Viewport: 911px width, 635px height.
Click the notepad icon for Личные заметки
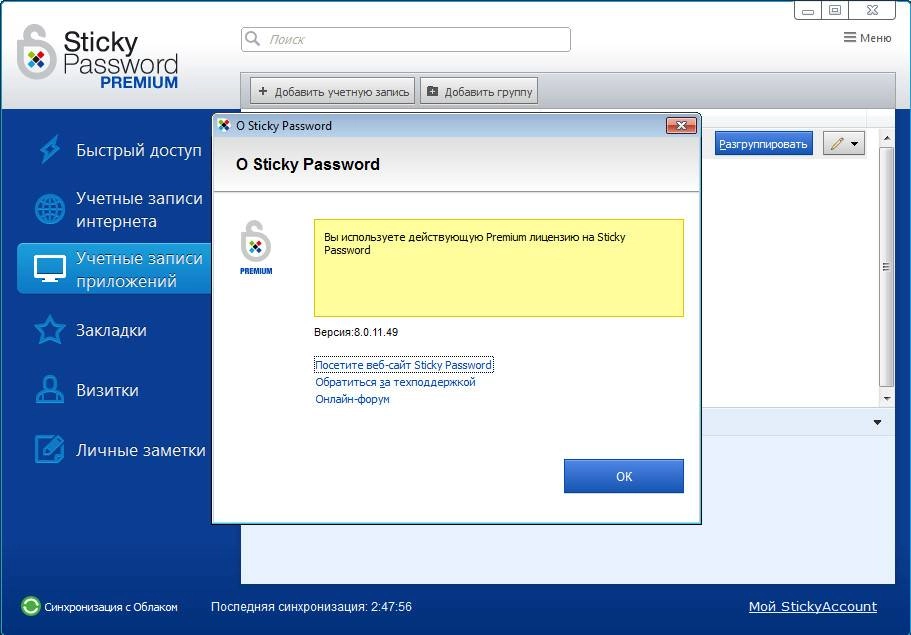click(50, 449)
